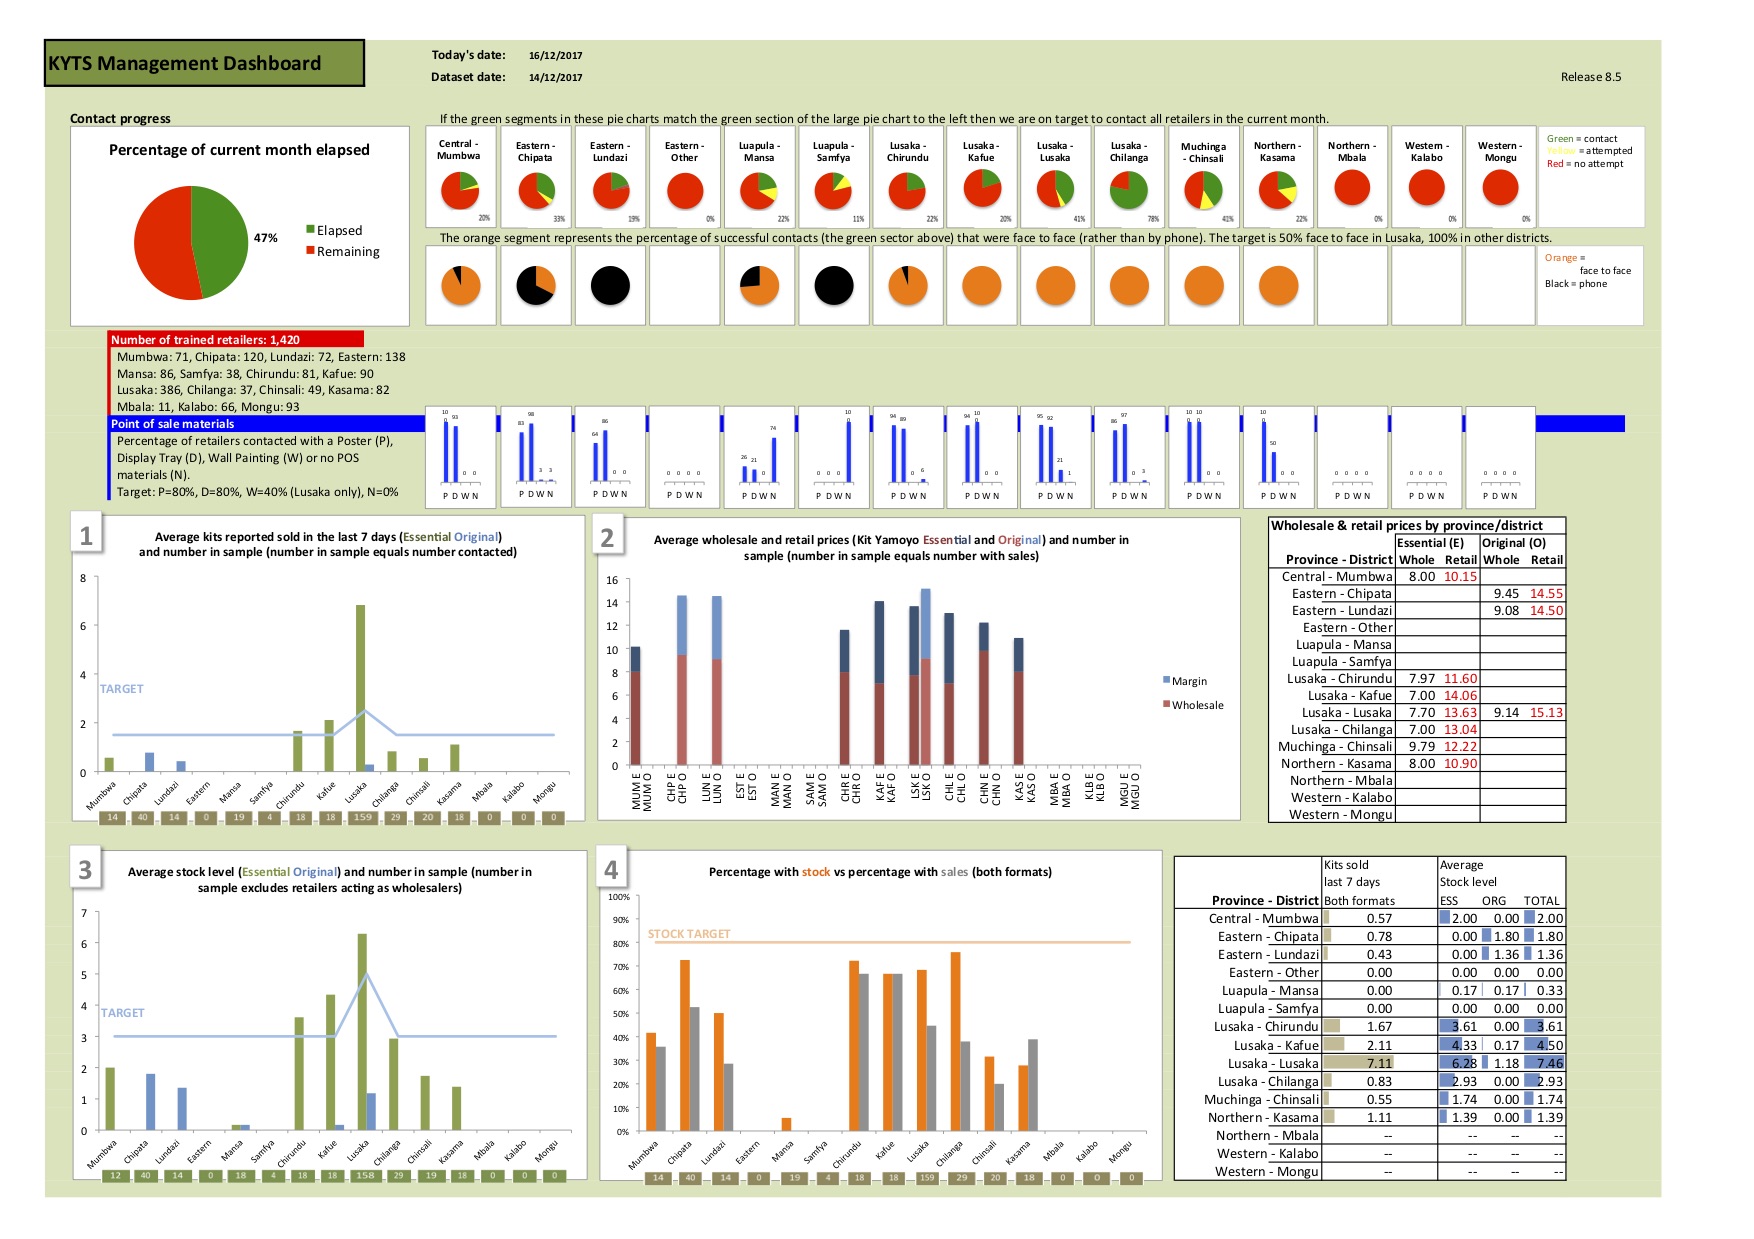Screen dimensions: 1754x1239
Task: Click the Remaining red legend swatch
Action: pyautogui.click(x=310, y=250)
